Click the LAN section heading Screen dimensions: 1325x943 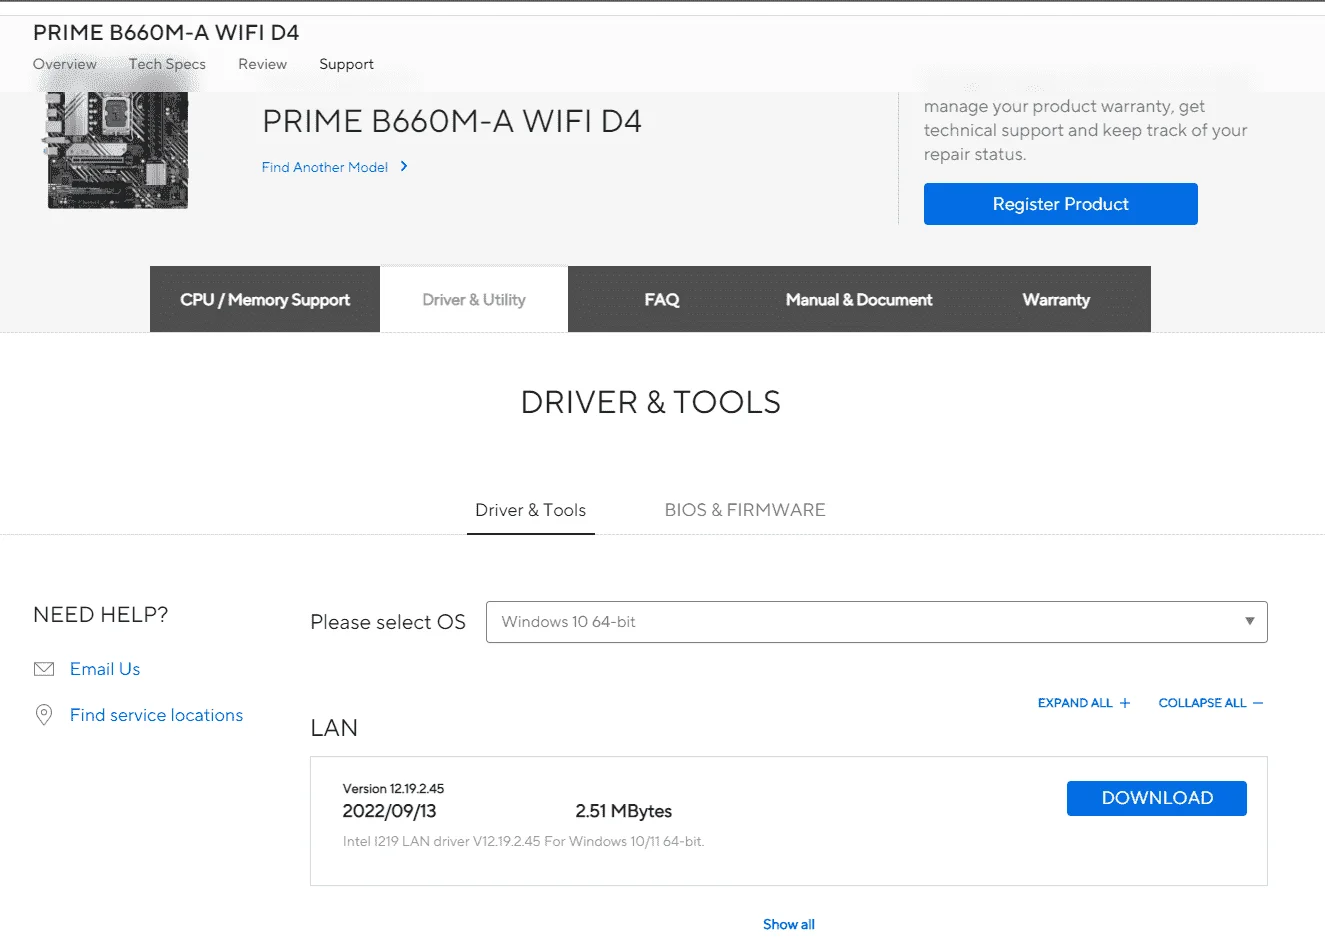(x=334, y=728)
